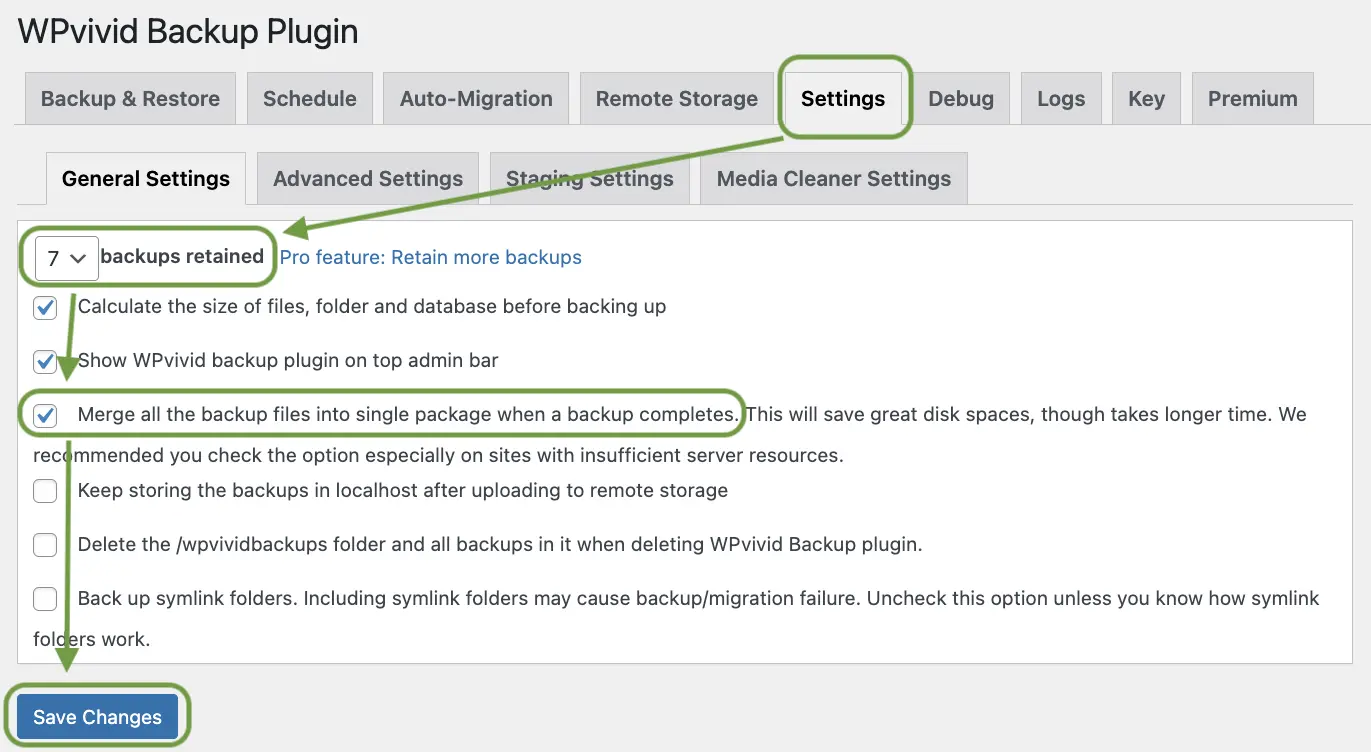1371x752 pixels.
Task: Open Media Cleaner Settings
Action: coord(833,178)
